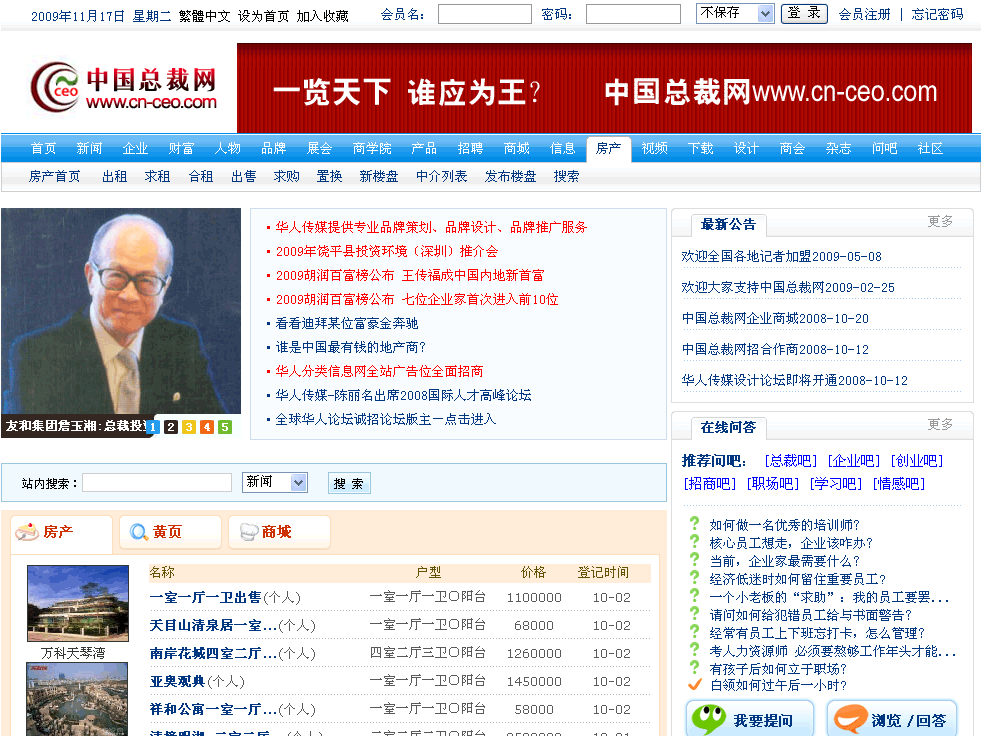This screenshot has width=983, height=736.
Task: Open question 经济低迷时如何留住重要员工?
Action: click(797, 579)
